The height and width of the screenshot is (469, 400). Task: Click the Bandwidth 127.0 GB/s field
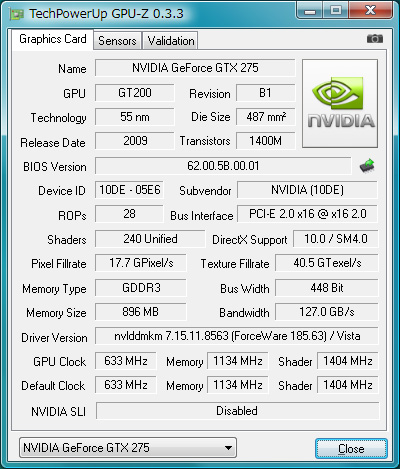point(327,312)
